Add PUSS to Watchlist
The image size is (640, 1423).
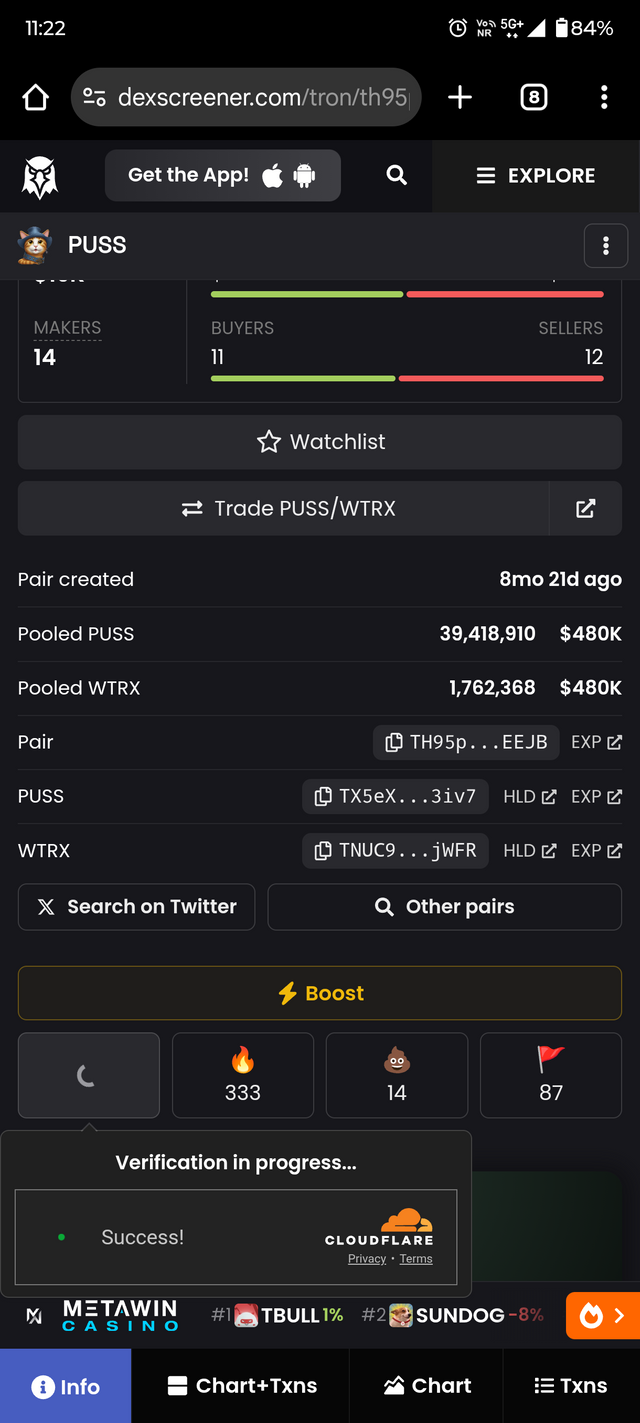[320, 442]
